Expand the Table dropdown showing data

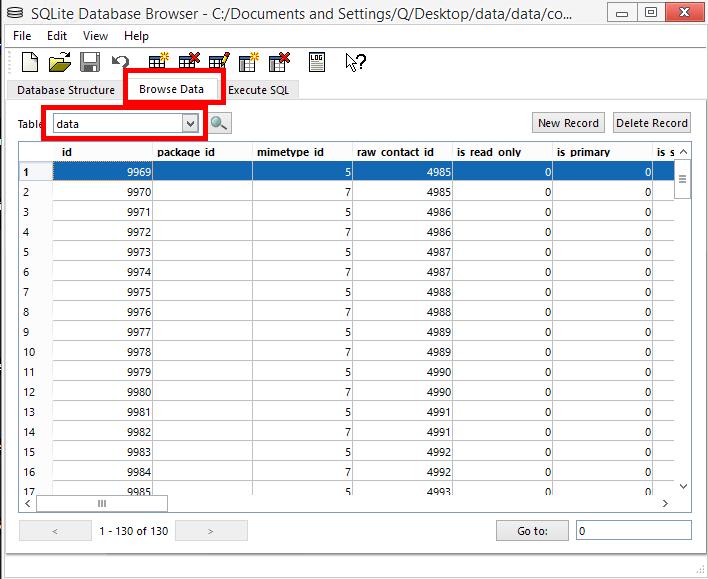tap(189, 123)
